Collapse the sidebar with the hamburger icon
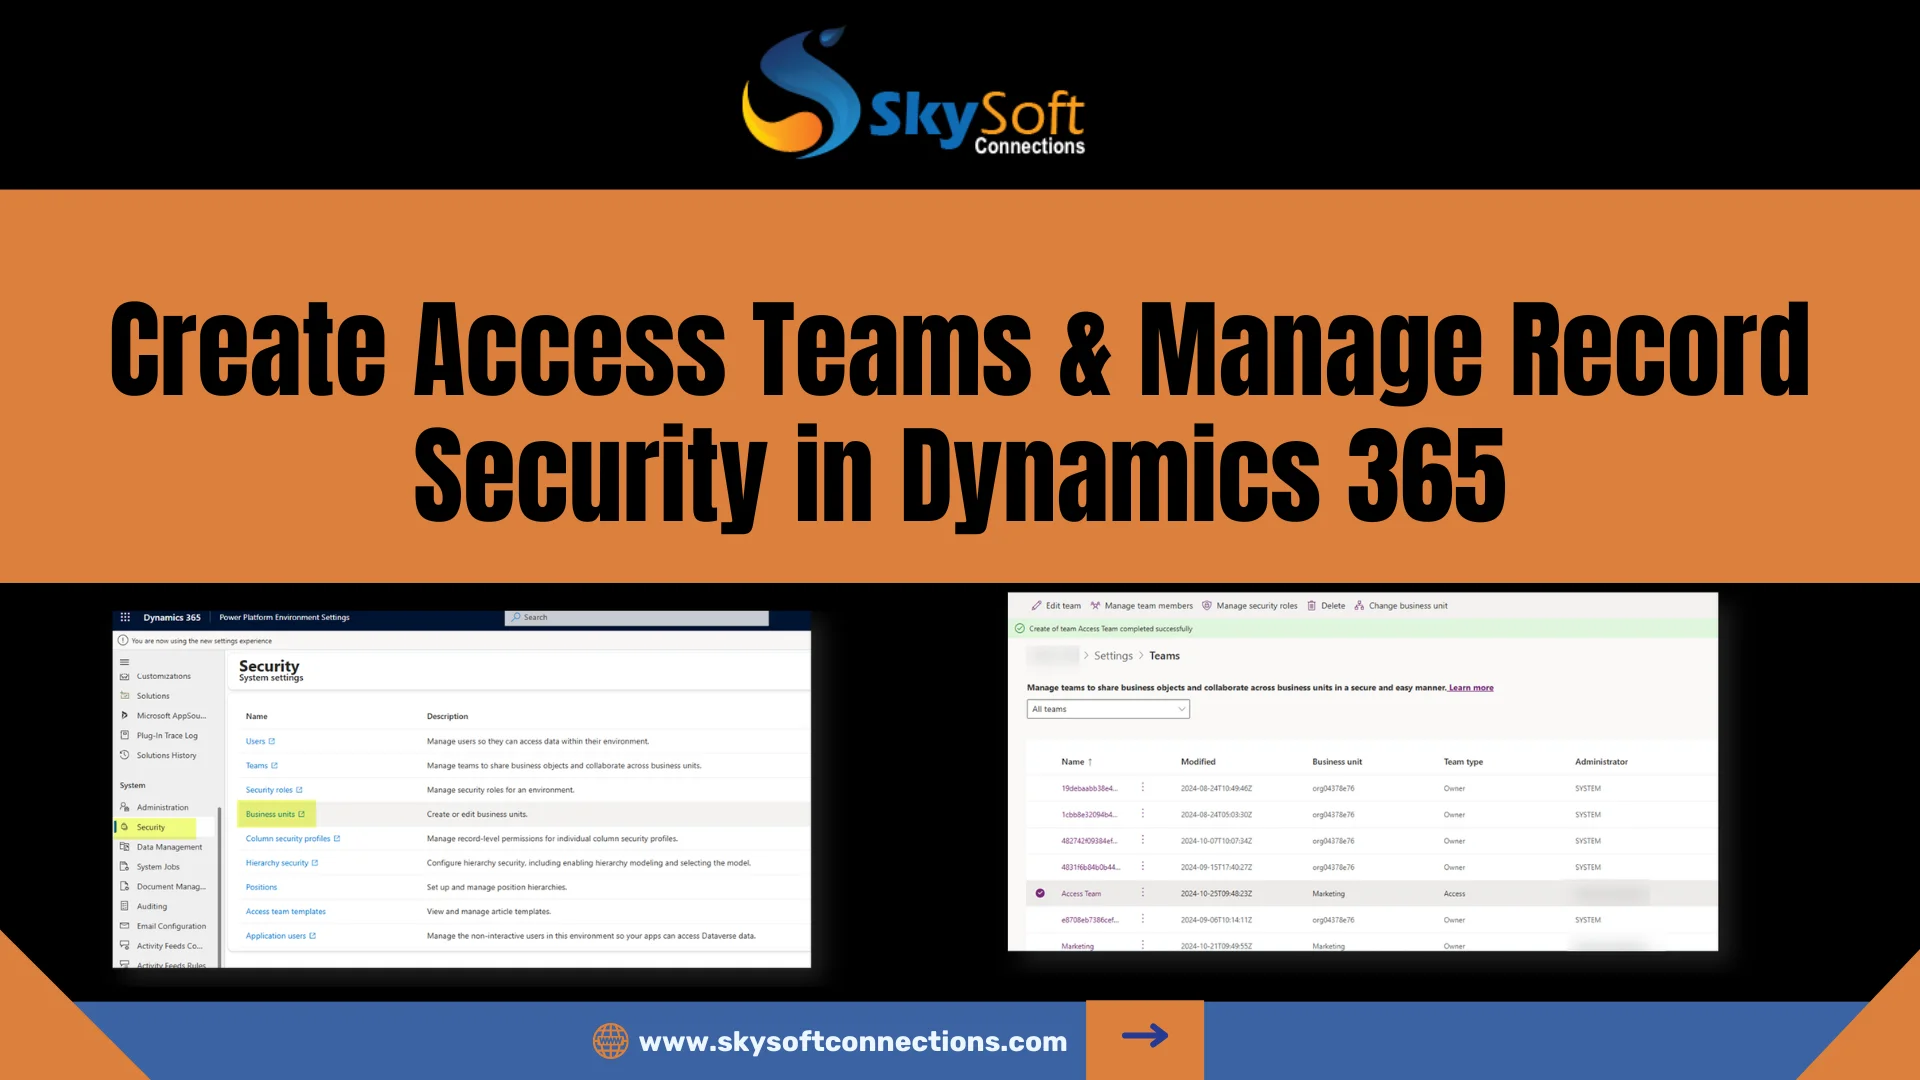The image size is (1920, 1080). tap(125, 661)
